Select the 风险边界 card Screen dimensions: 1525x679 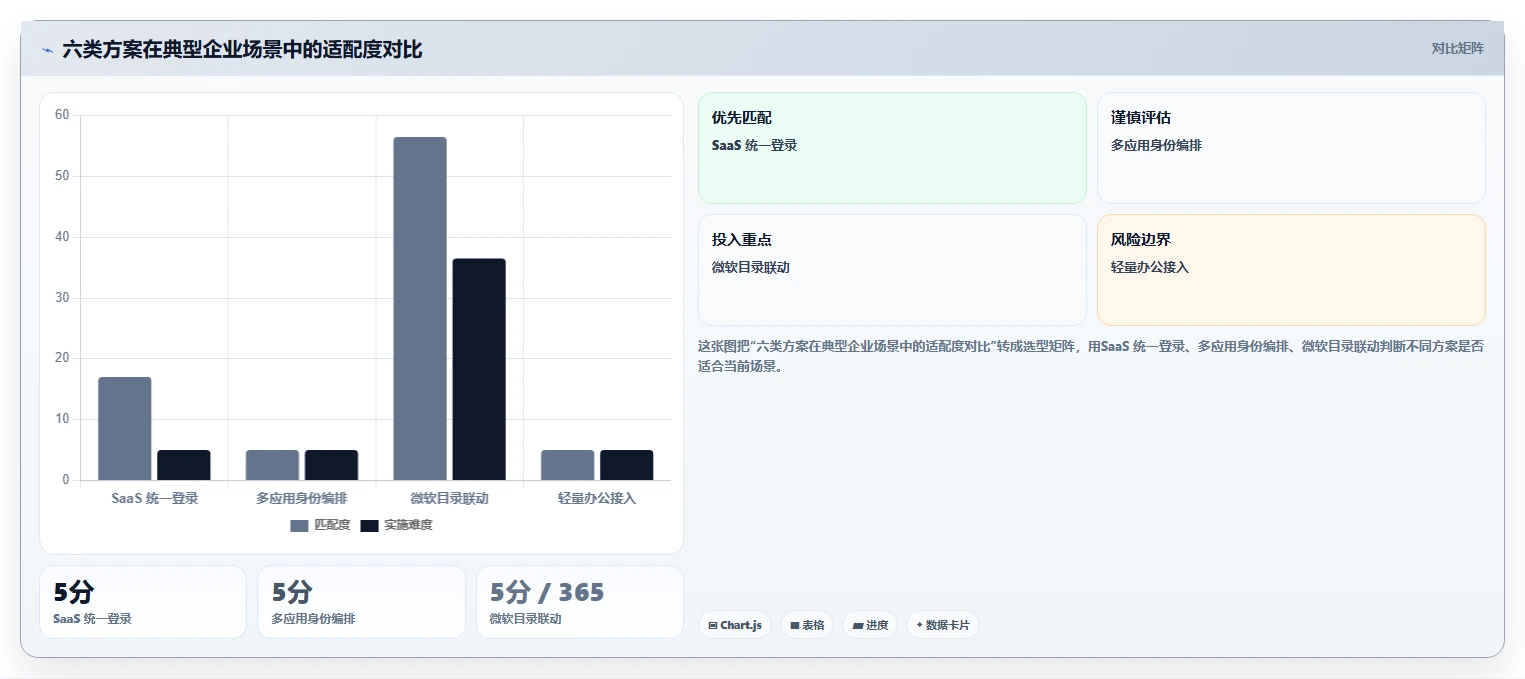coord(1291,270)
